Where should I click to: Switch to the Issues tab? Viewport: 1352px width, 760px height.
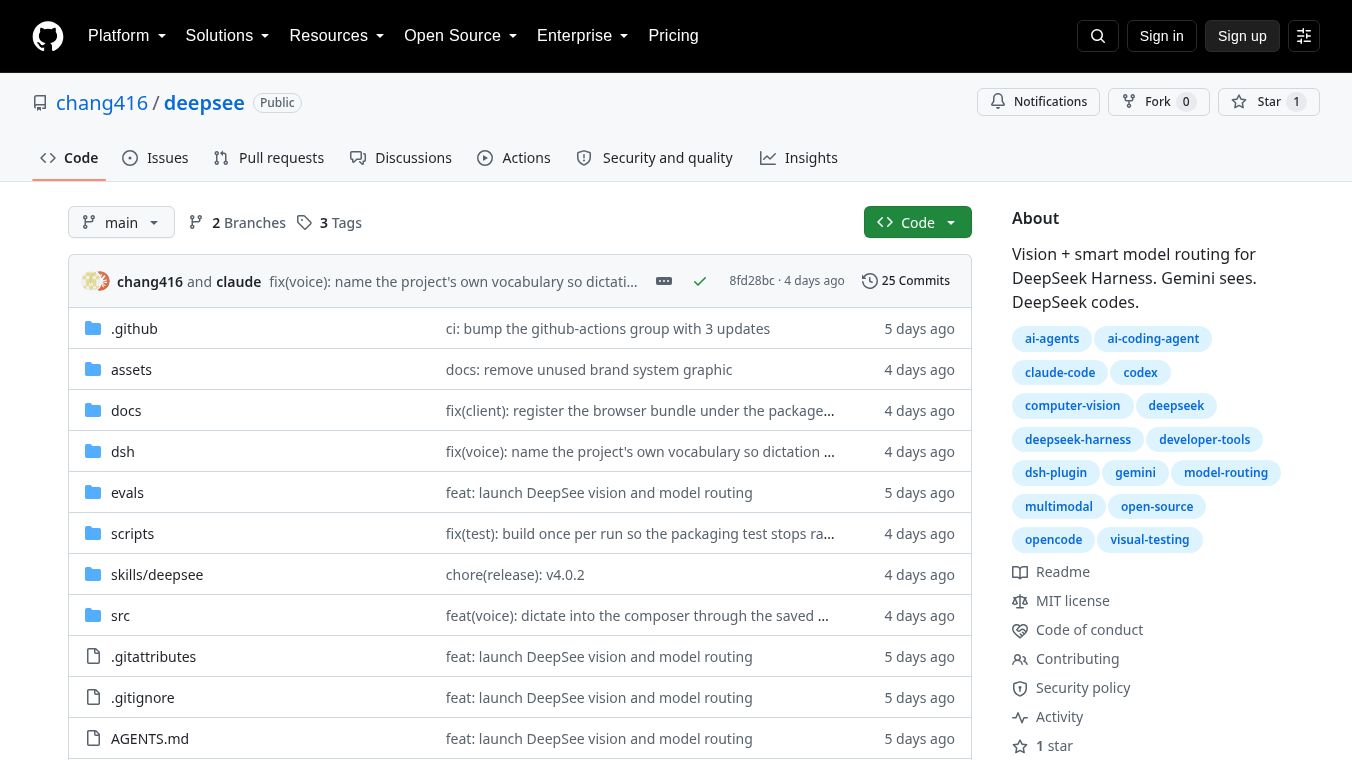[x=155, y=158]
